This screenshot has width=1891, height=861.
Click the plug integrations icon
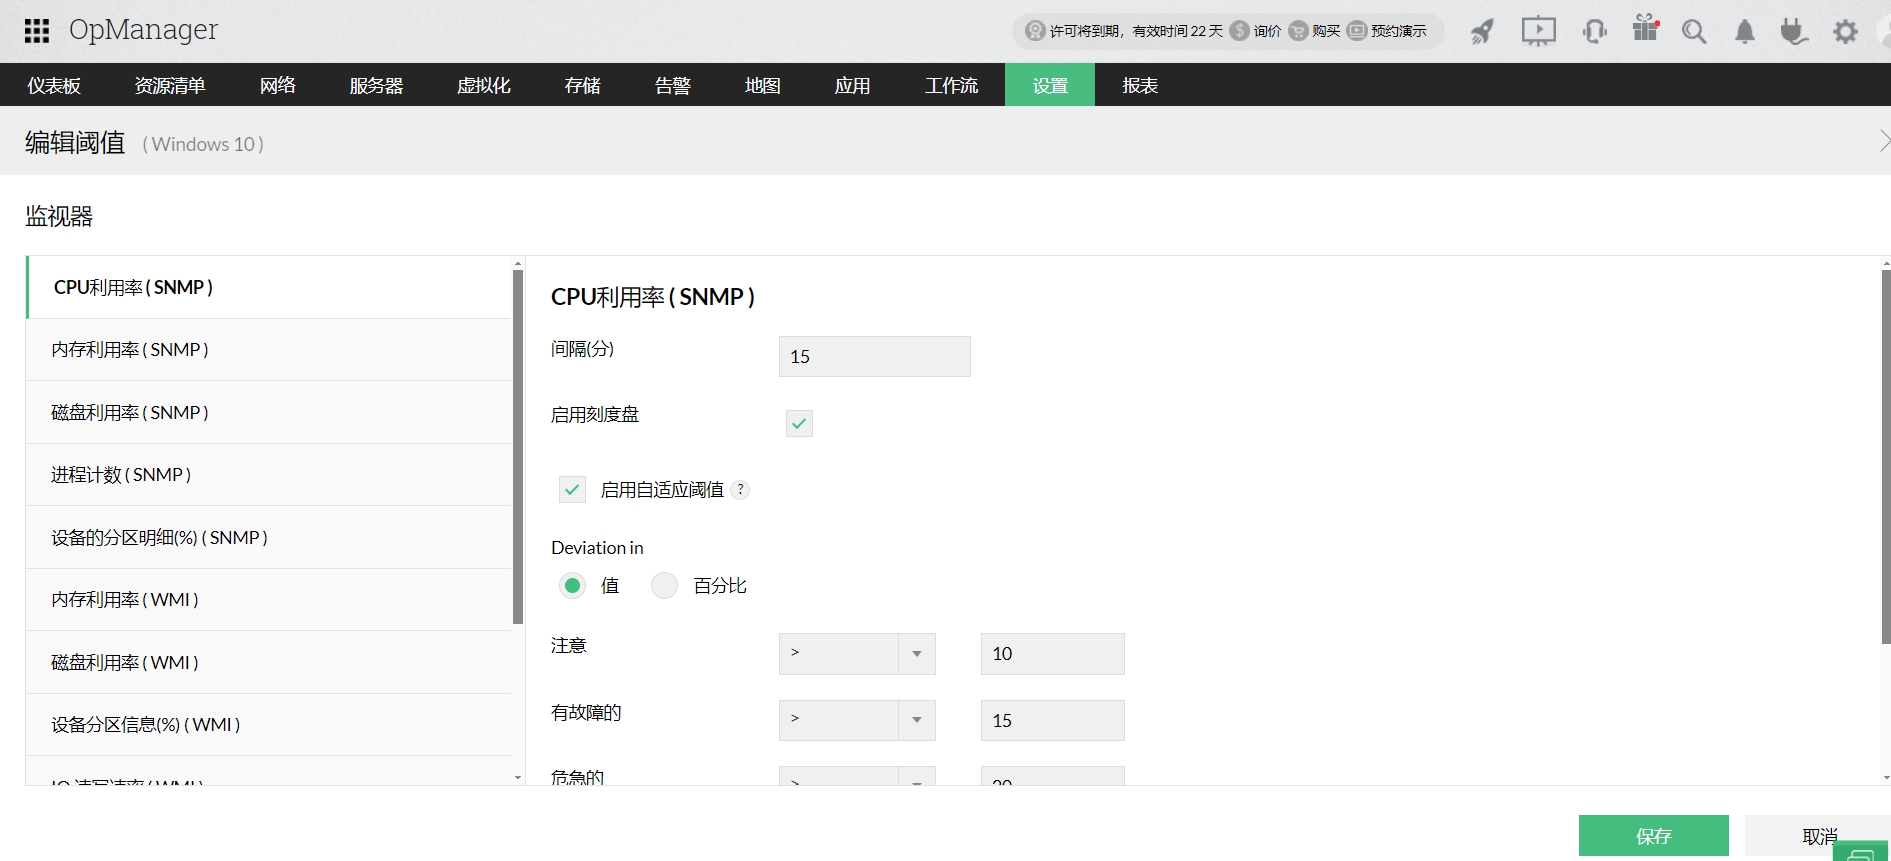(x=1794, y=32)
